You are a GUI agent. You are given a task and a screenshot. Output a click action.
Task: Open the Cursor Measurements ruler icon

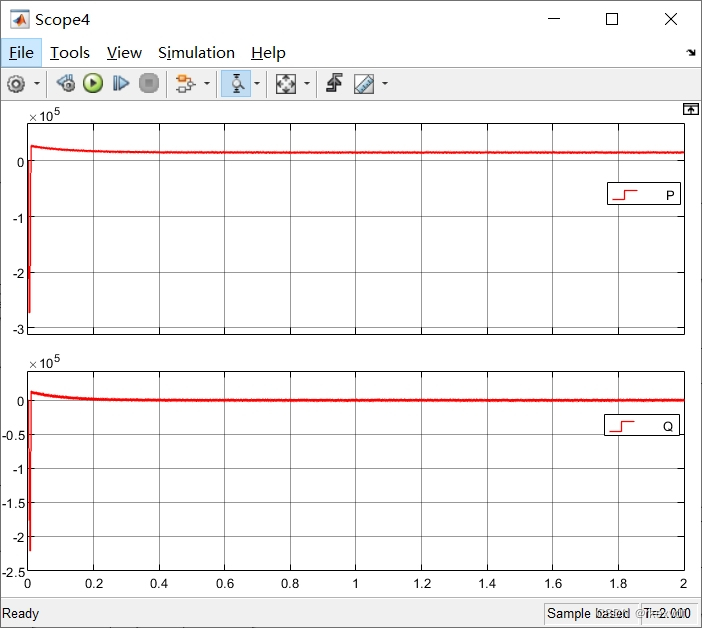point(364,84)
